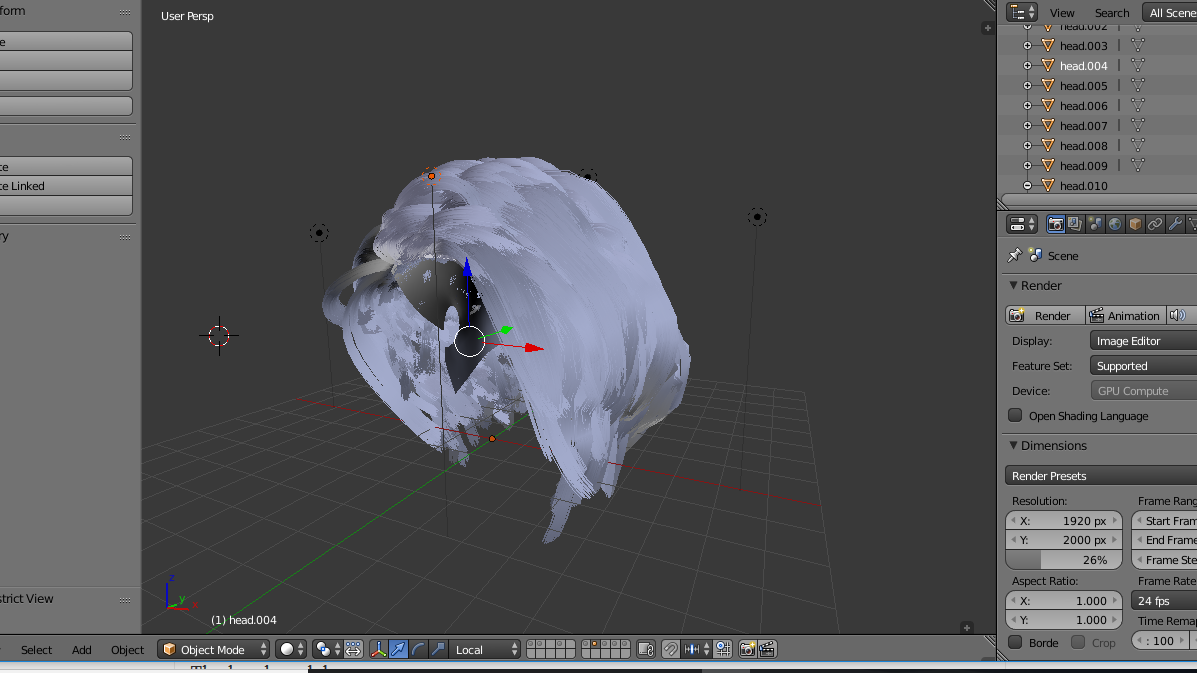Enable the Border render checkbox
The width and height of the screenshot is (1197, 673).
click(x=1015, y=642)
